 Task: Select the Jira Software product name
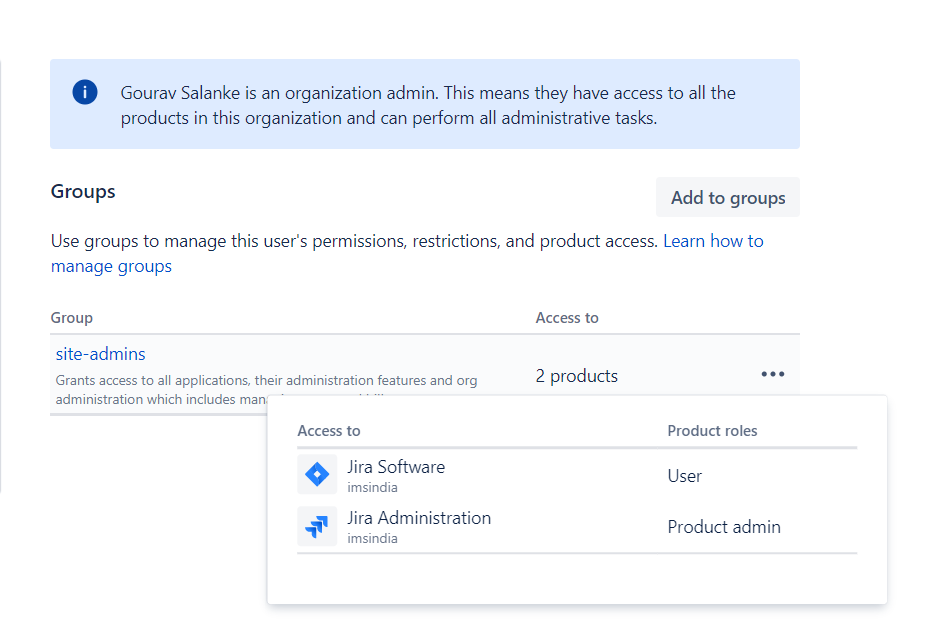coord(396,467)
